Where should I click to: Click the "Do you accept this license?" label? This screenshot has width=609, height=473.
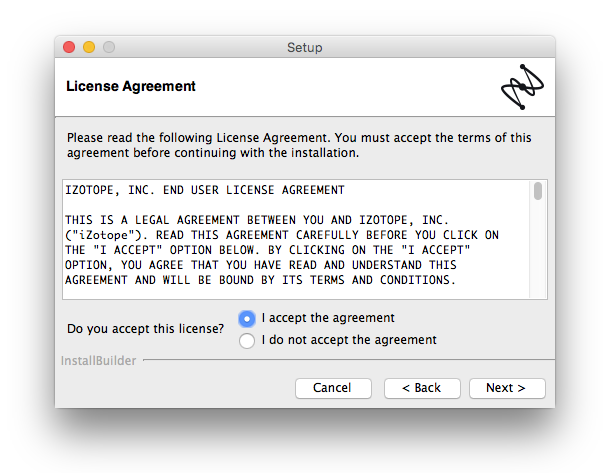click(x=145, y=329)
